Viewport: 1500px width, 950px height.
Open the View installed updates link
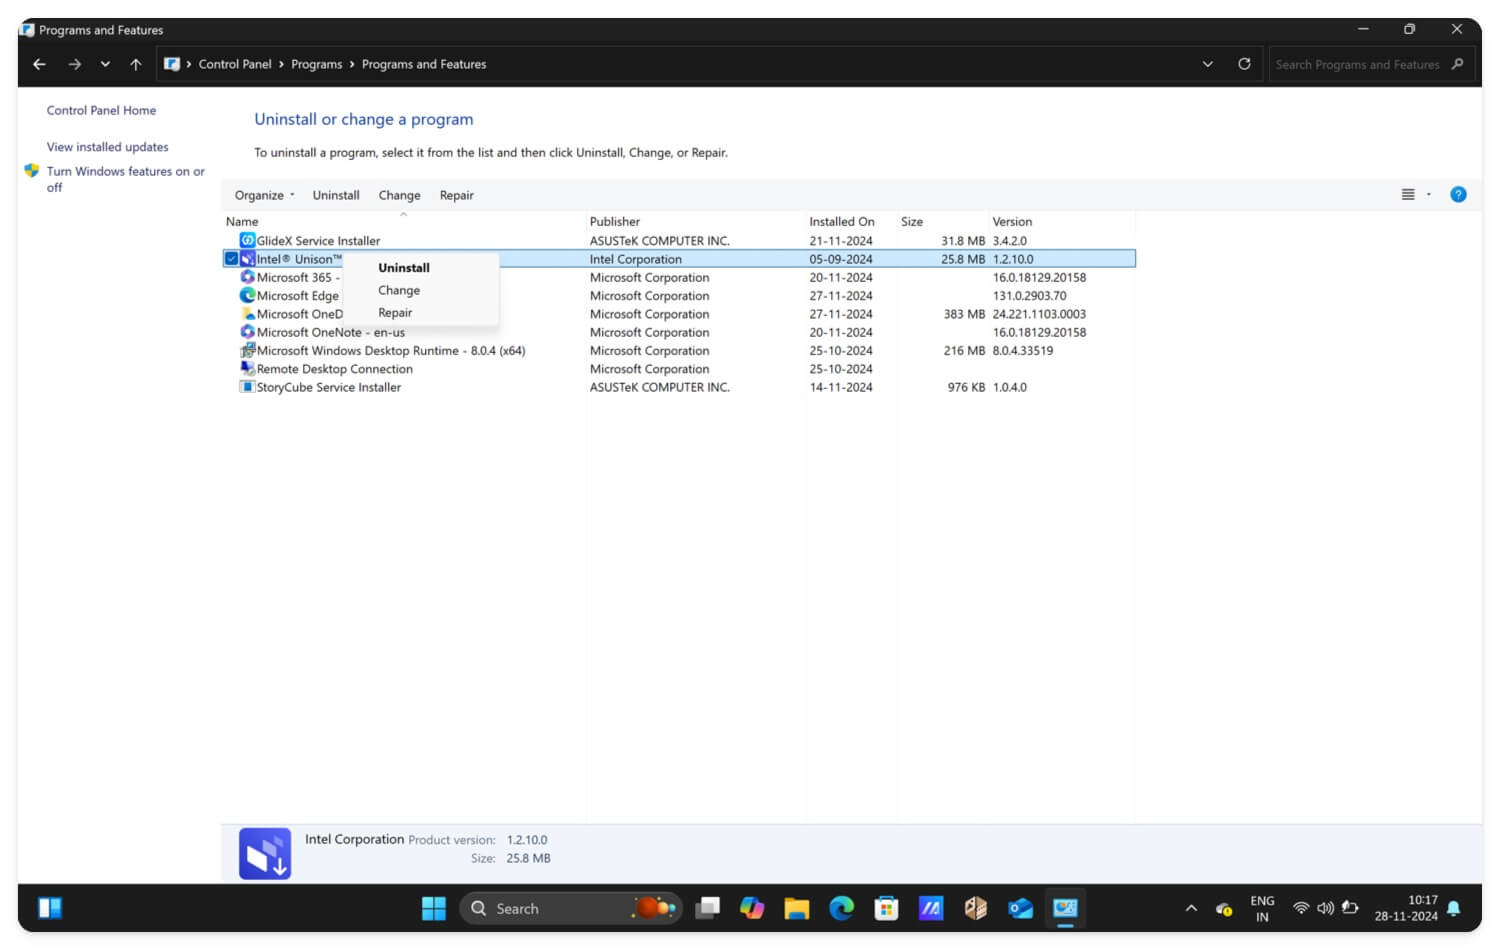[x=107, y=146]
